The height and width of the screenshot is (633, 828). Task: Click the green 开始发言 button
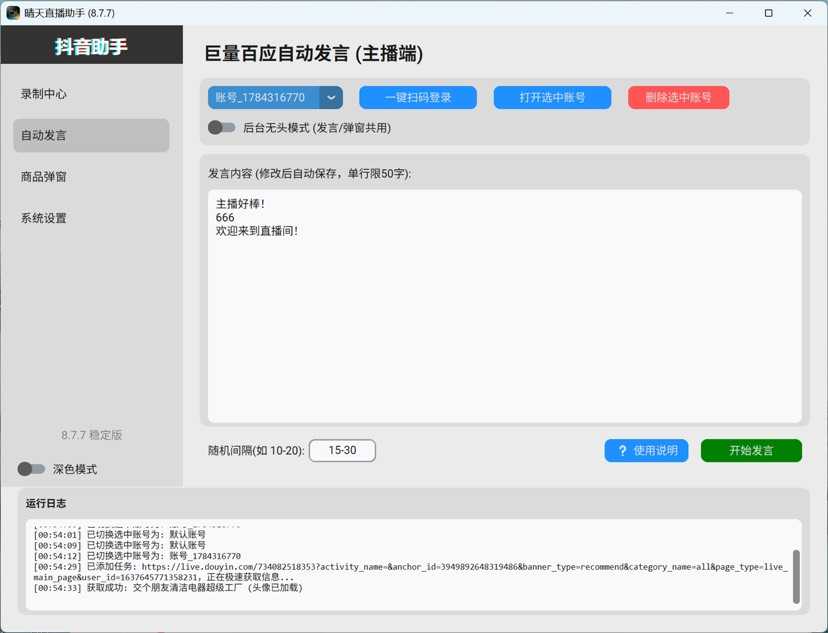click(x=751, y=450)
